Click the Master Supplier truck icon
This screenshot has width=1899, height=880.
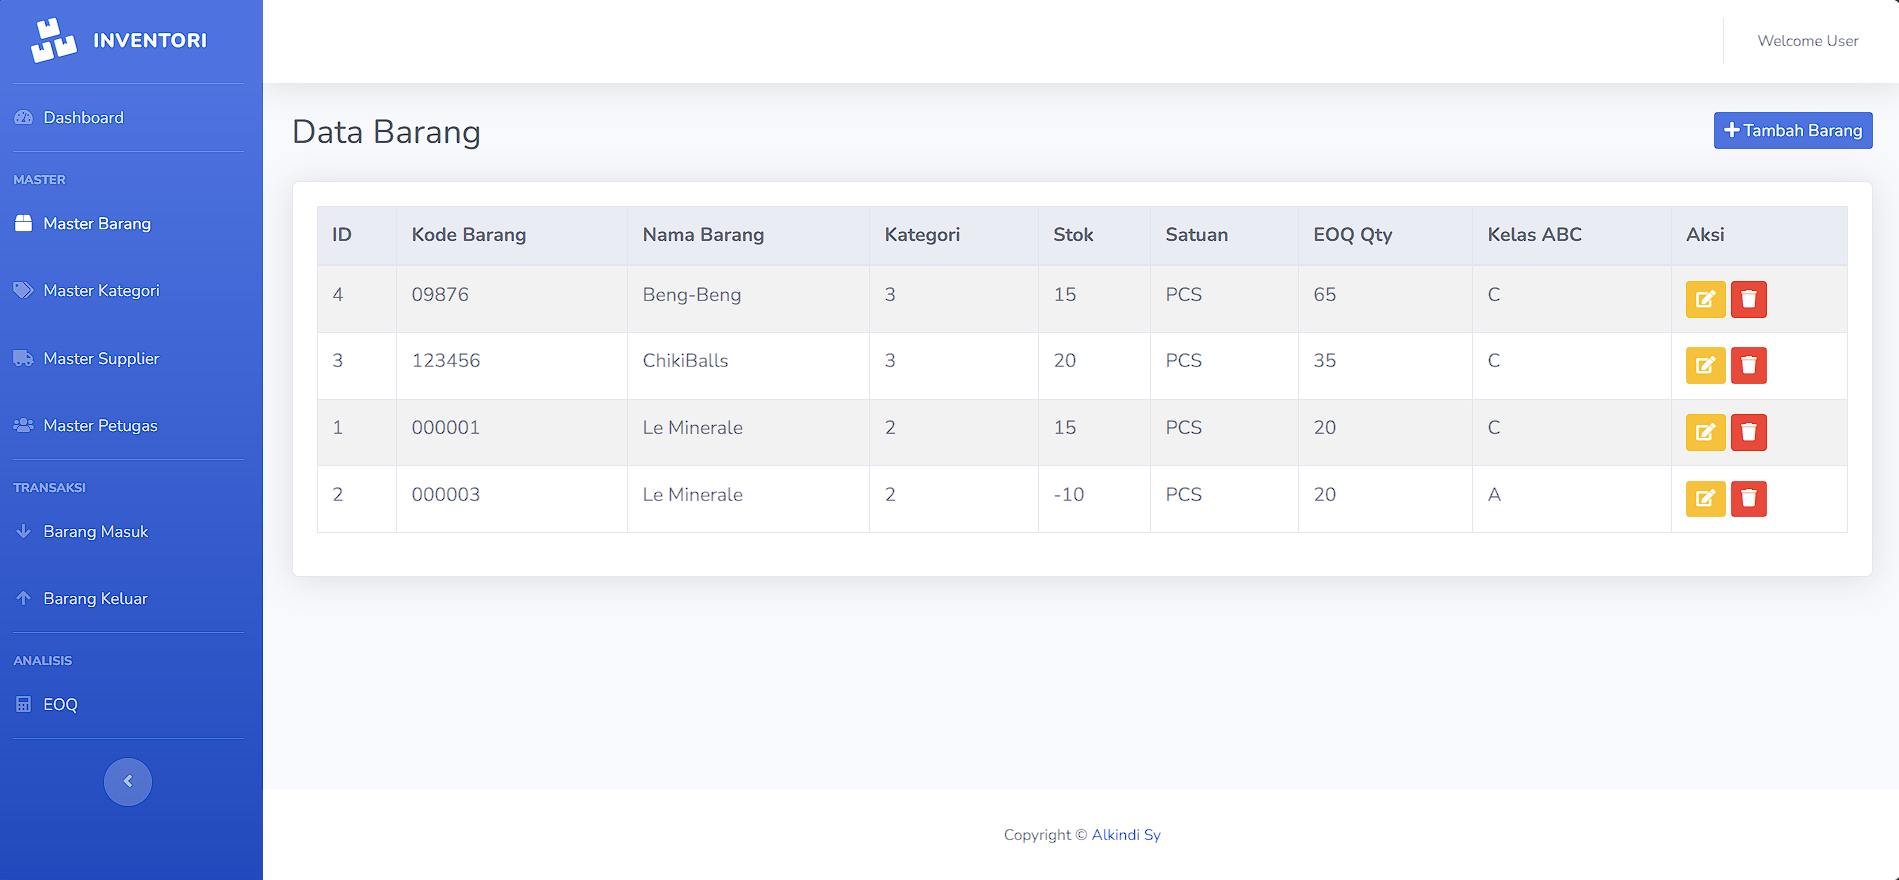[x=24, y=358]
